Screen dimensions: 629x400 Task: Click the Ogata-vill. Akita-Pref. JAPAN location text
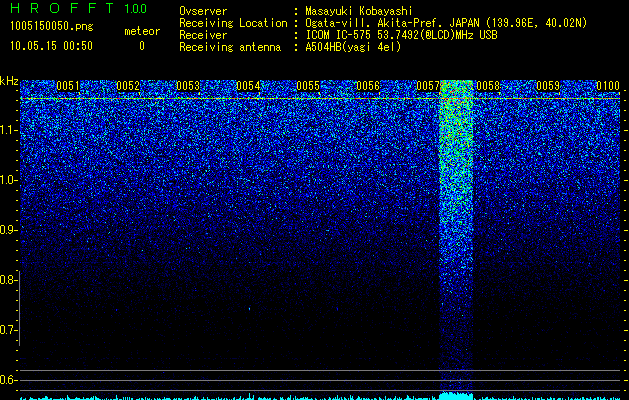(x=446, y=23)
